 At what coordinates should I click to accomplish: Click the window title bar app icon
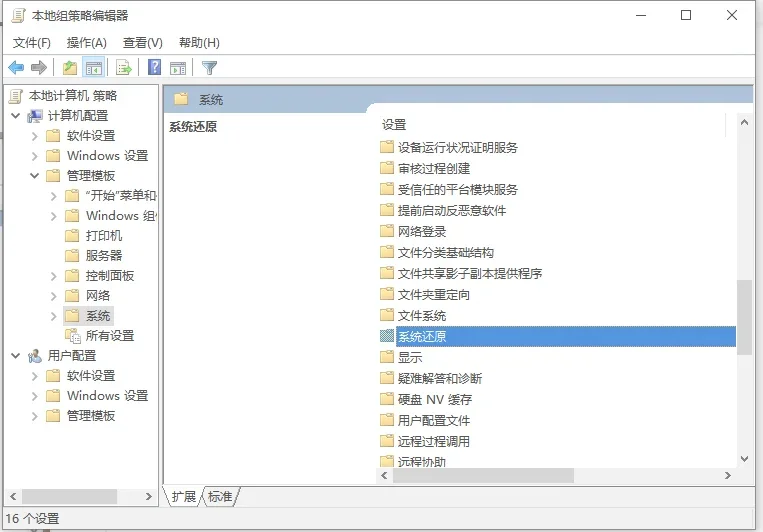[x=18, y=16]
